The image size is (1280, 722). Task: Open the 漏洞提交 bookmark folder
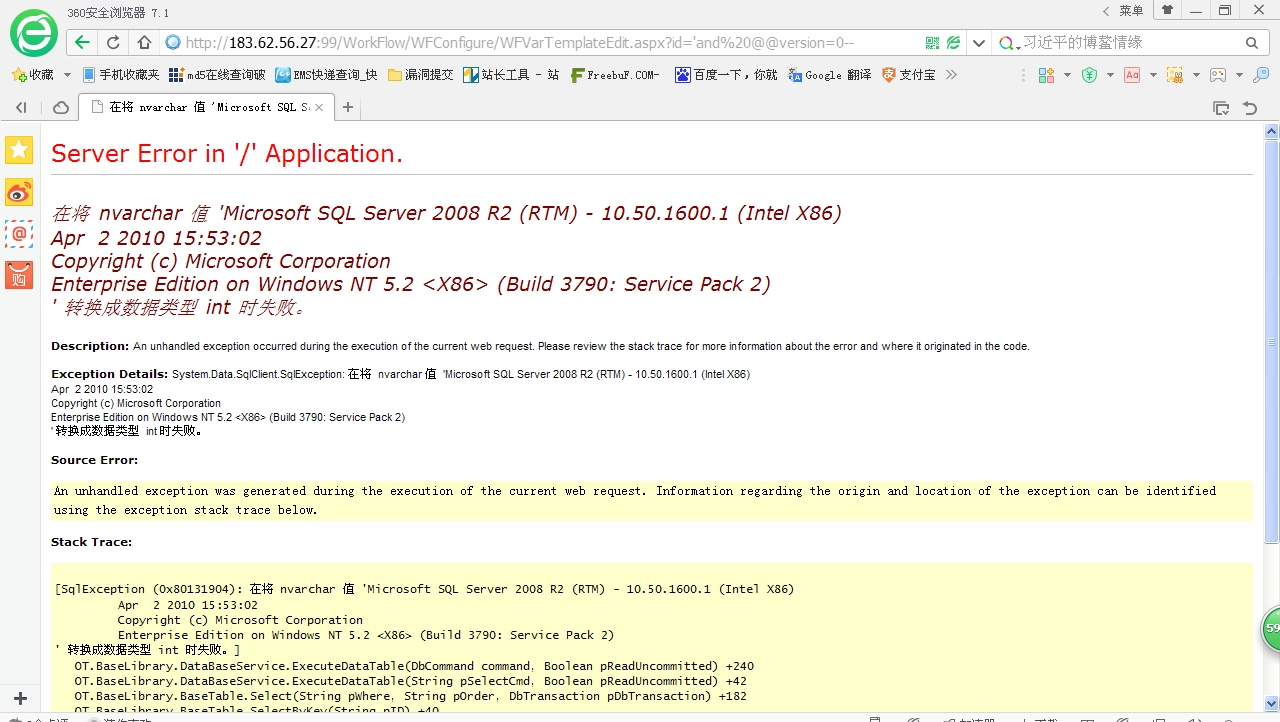pyautogui.click(x=421, y=75)
